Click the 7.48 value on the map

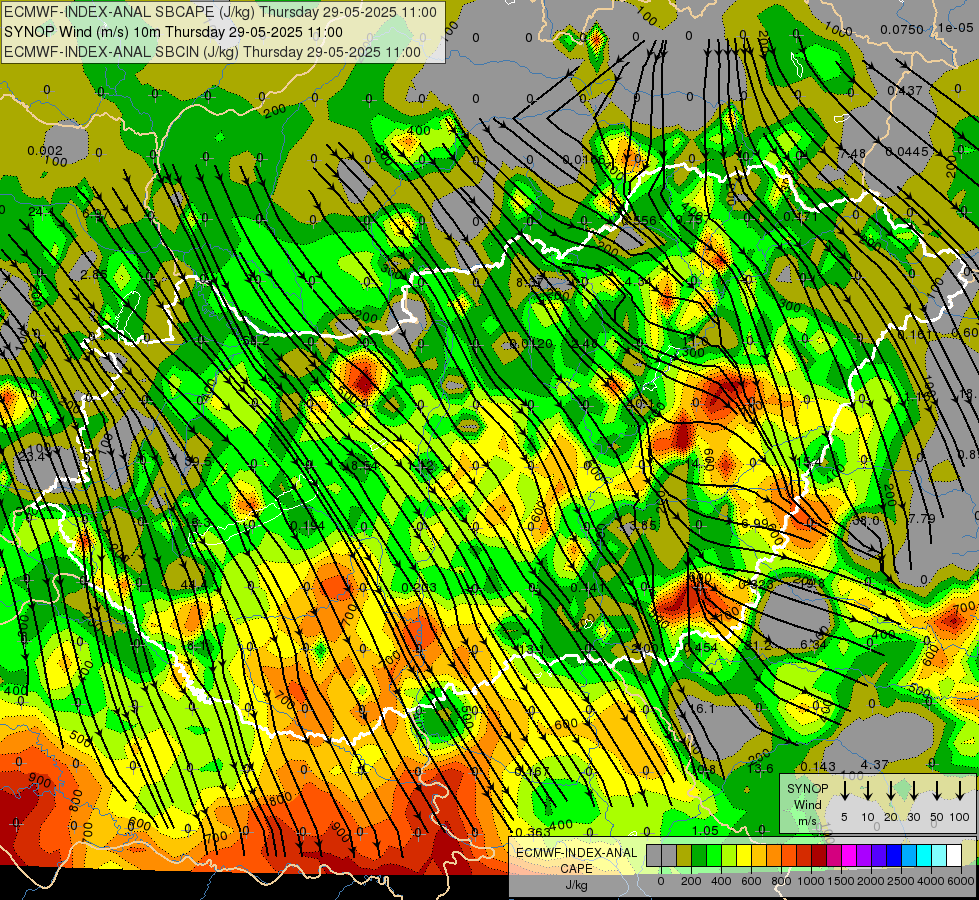click(853, 154)
